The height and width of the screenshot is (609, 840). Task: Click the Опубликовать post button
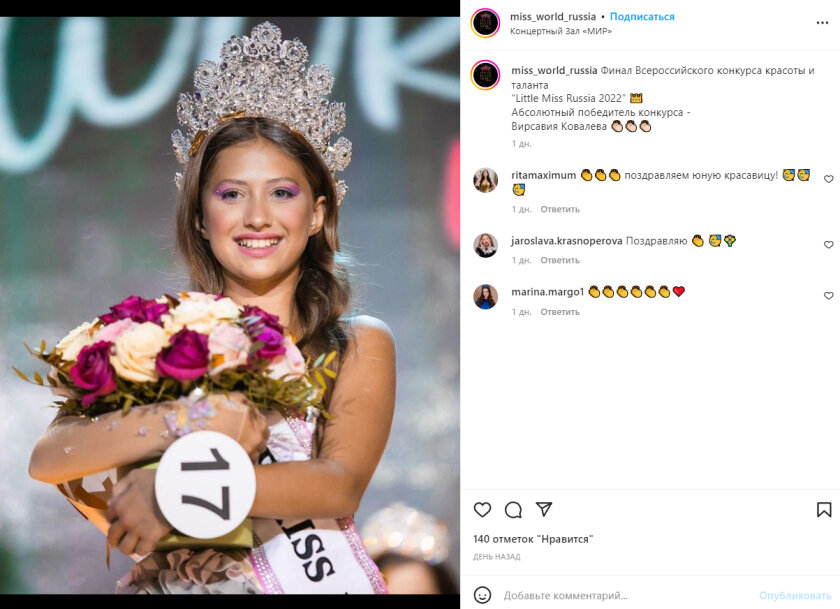(795, 595)
